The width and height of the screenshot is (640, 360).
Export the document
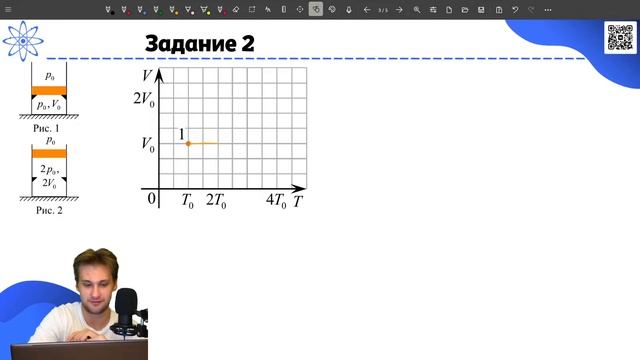coord(499,10)
